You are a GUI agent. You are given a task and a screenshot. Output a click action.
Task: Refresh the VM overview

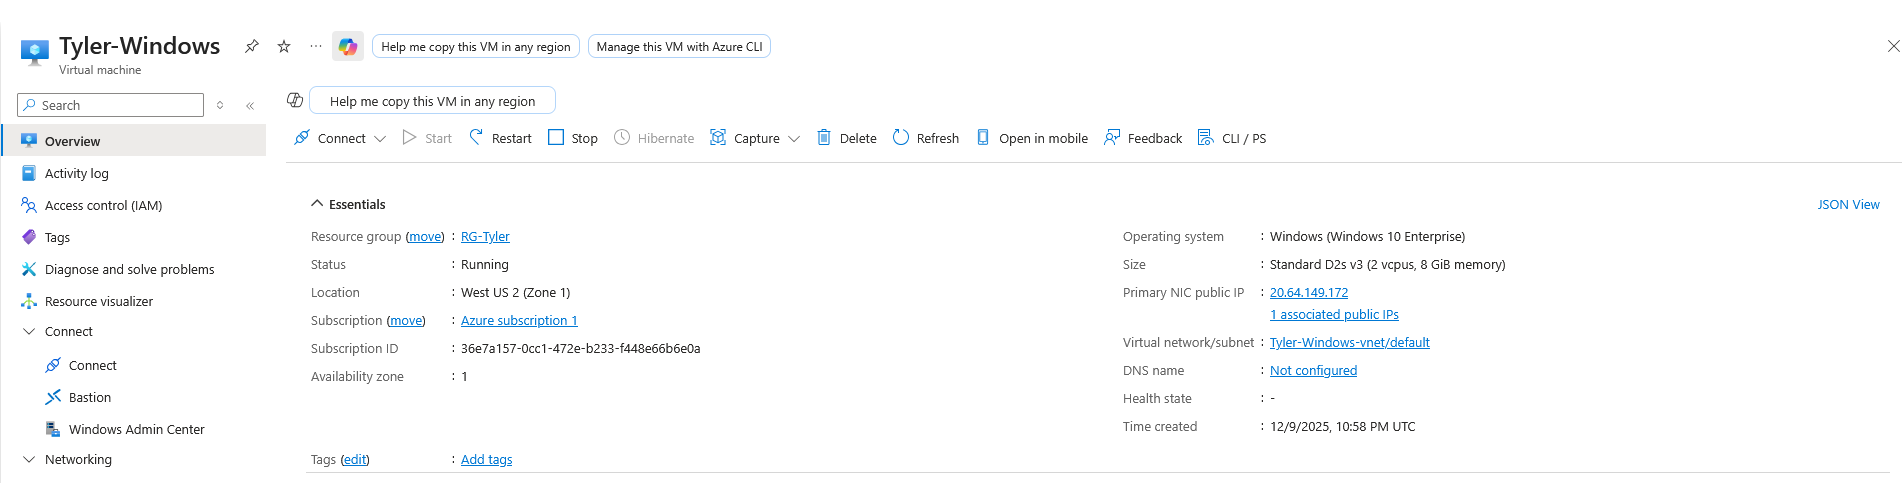pos(926,138)
